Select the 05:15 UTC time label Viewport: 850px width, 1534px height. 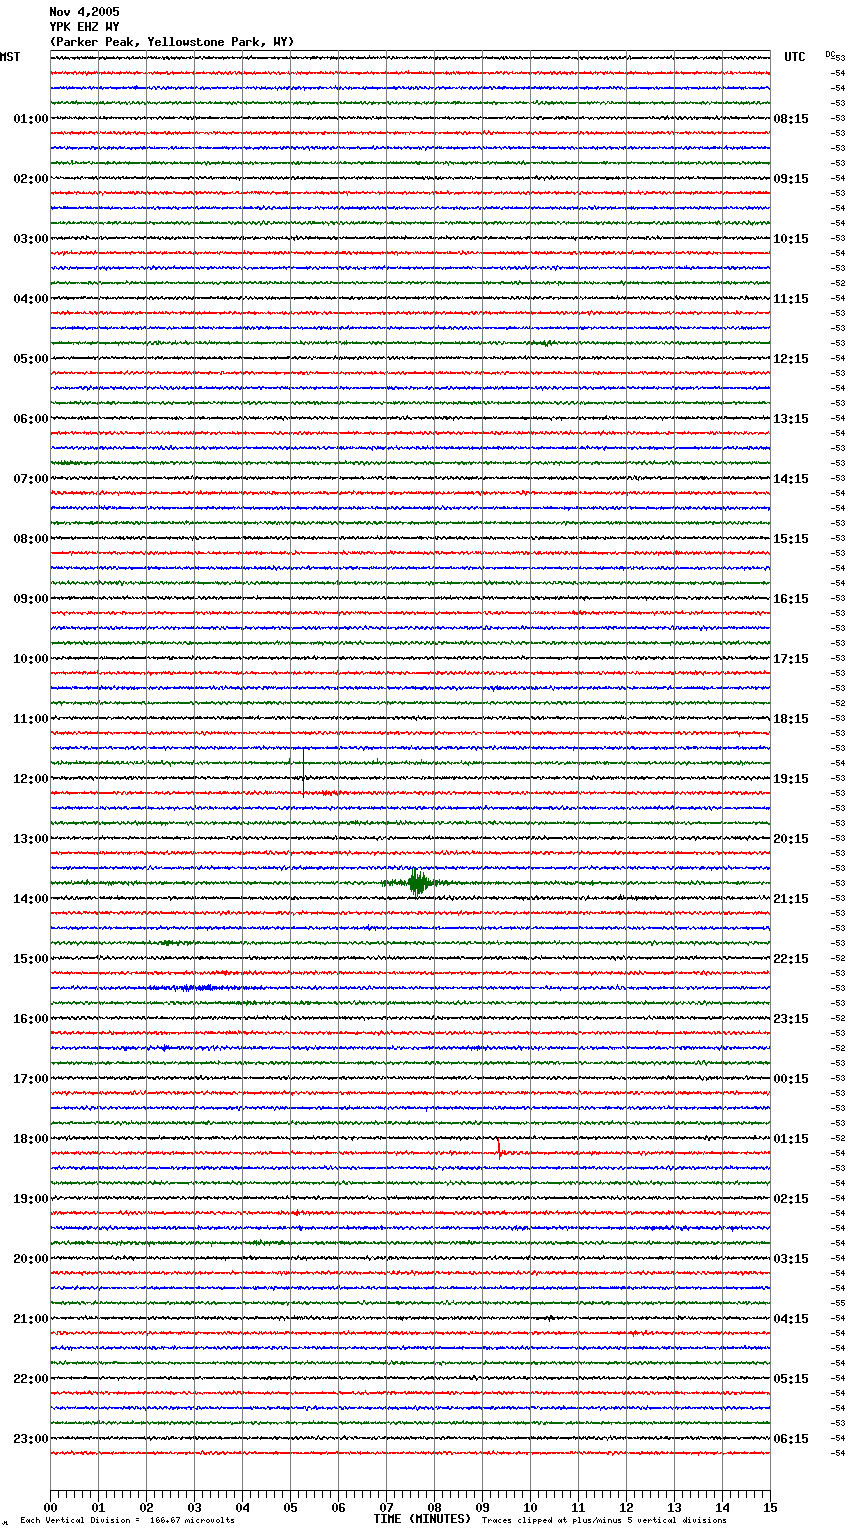click(791, 1379)
